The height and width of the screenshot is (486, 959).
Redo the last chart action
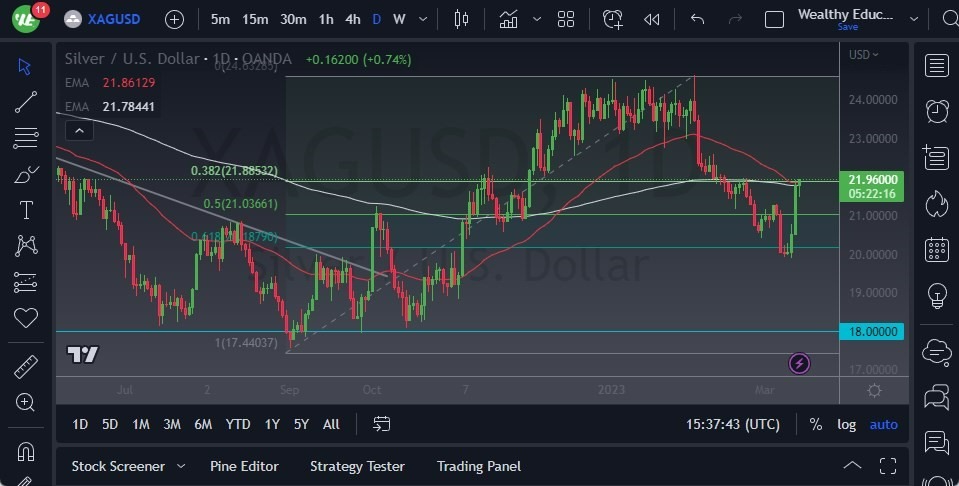point(735,20)
